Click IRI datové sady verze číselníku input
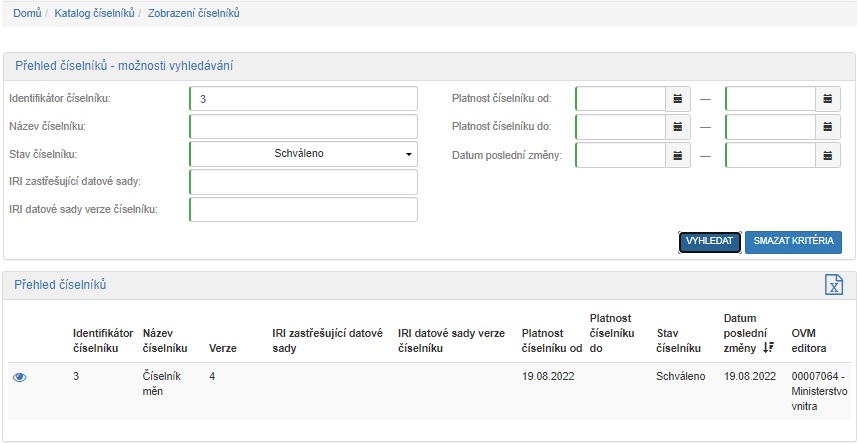The width and height of the screenshot is (858, 443). [x=303, y=209]
